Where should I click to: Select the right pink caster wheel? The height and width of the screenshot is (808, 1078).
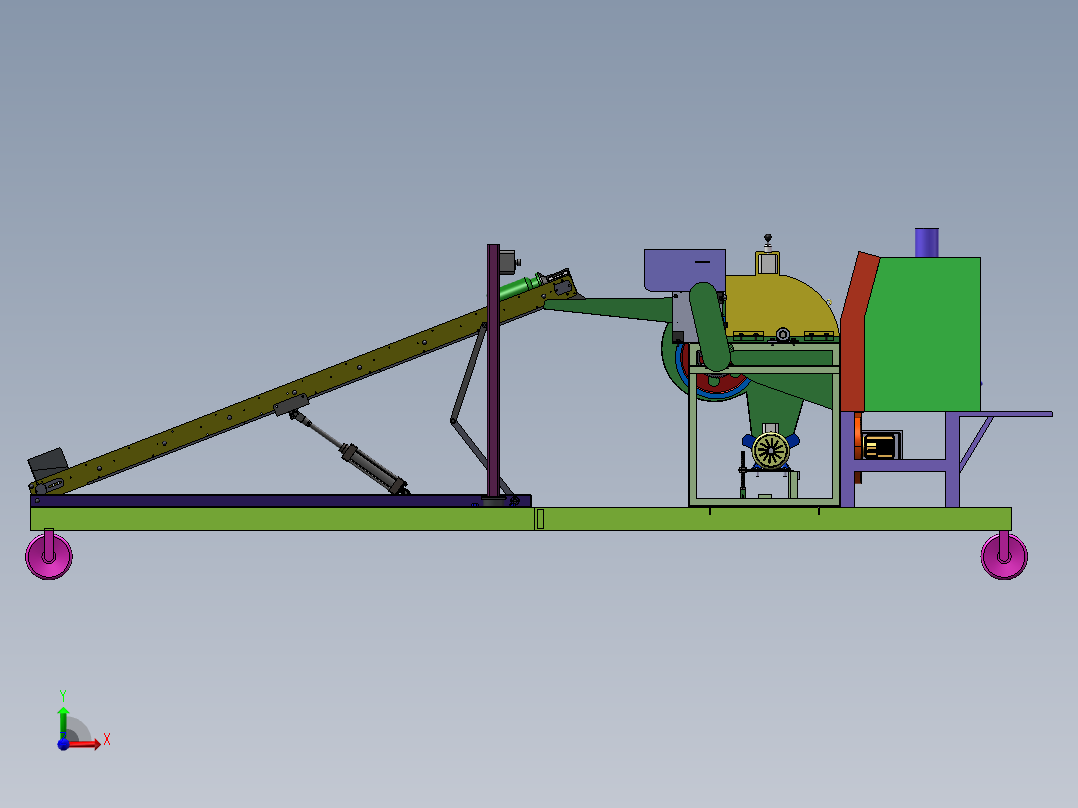click(x=1004, y=556)
